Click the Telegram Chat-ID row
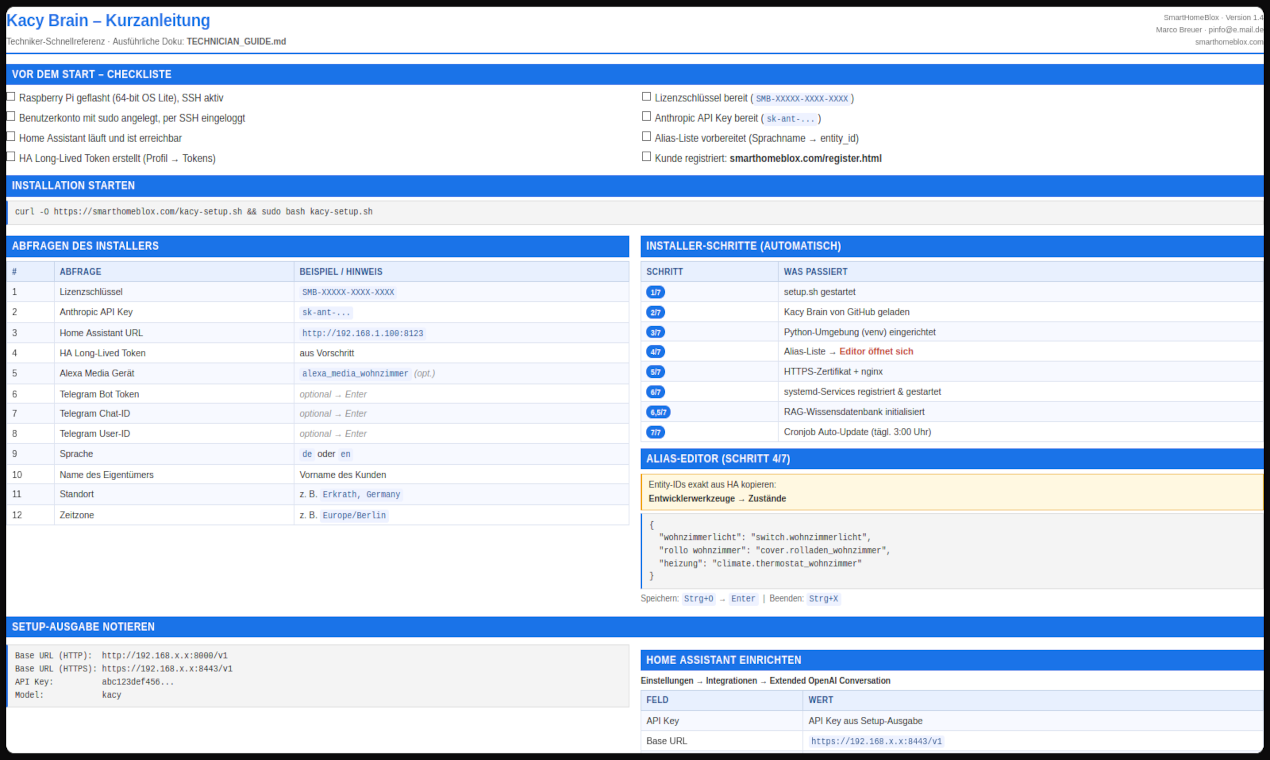 coord(317,413)
